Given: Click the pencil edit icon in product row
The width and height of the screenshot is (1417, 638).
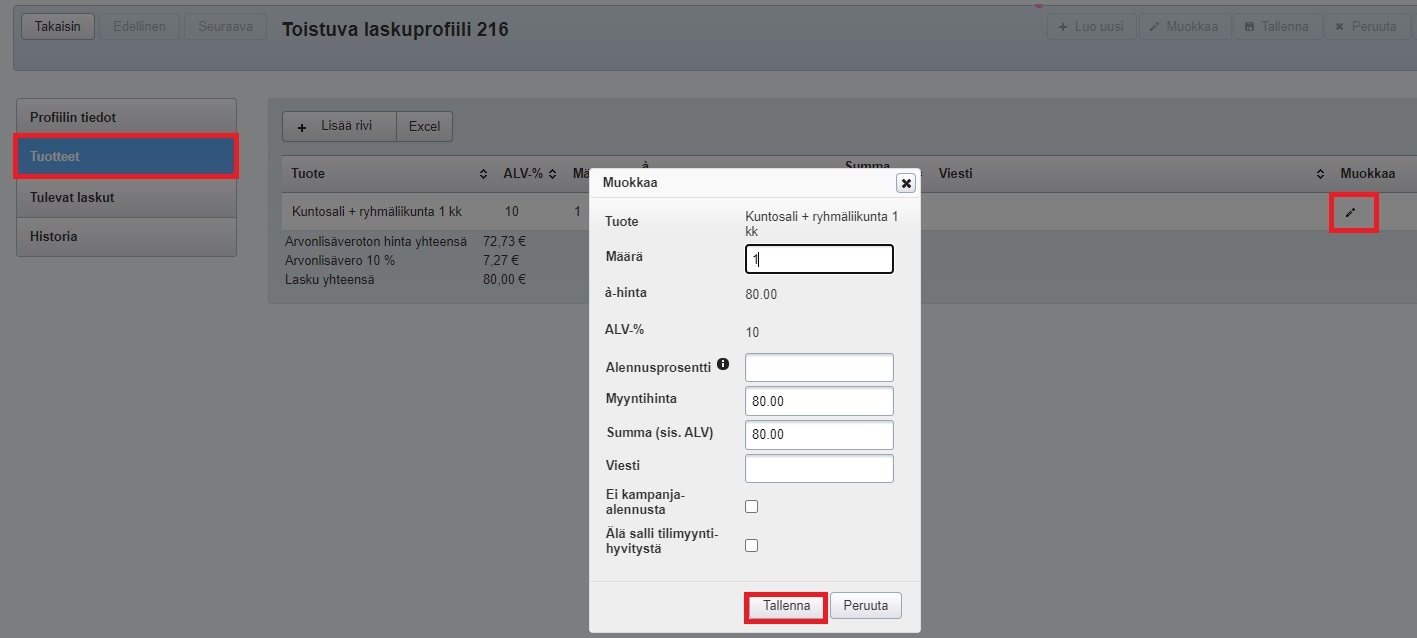Looking at the screenshot, I should [x=1351, y=212].
